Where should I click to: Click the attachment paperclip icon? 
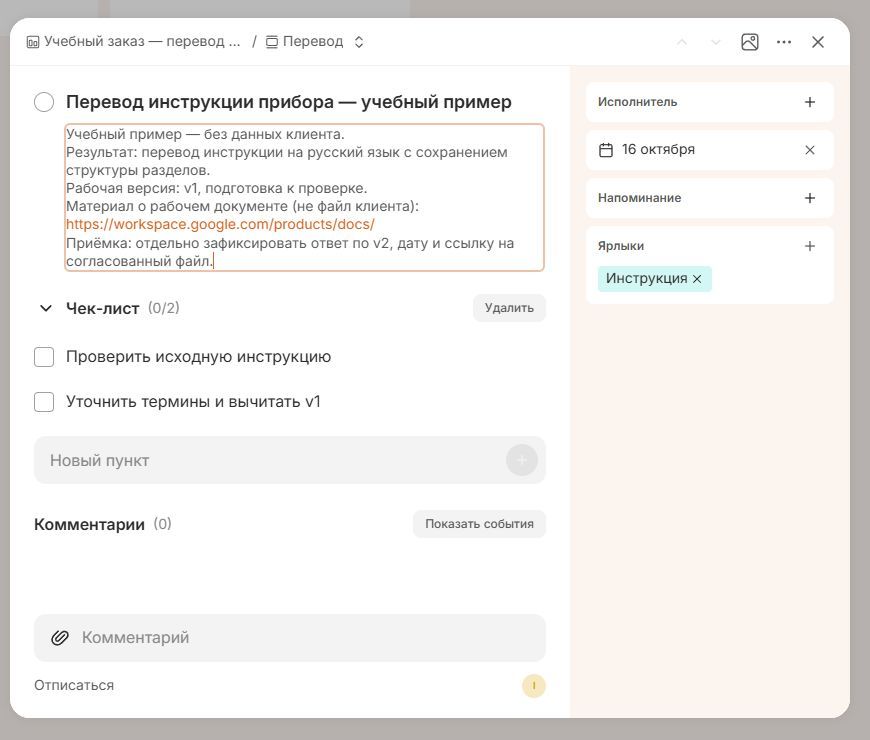(x=60, y=638)
